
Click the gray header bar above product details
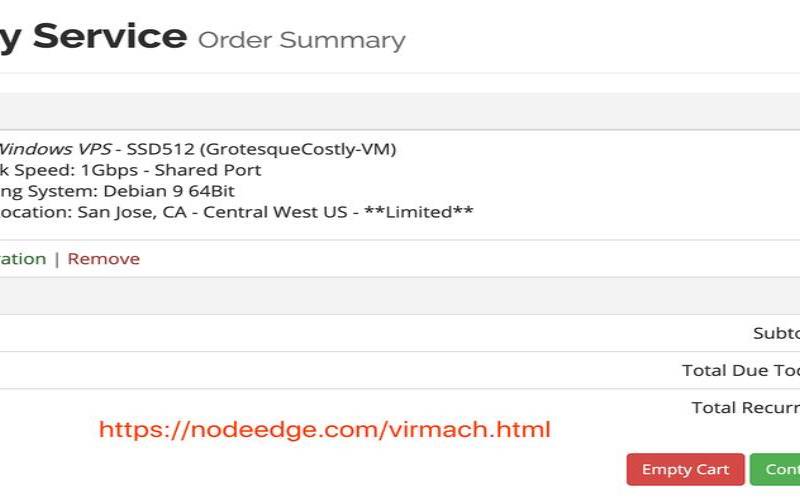click(400, 111)
